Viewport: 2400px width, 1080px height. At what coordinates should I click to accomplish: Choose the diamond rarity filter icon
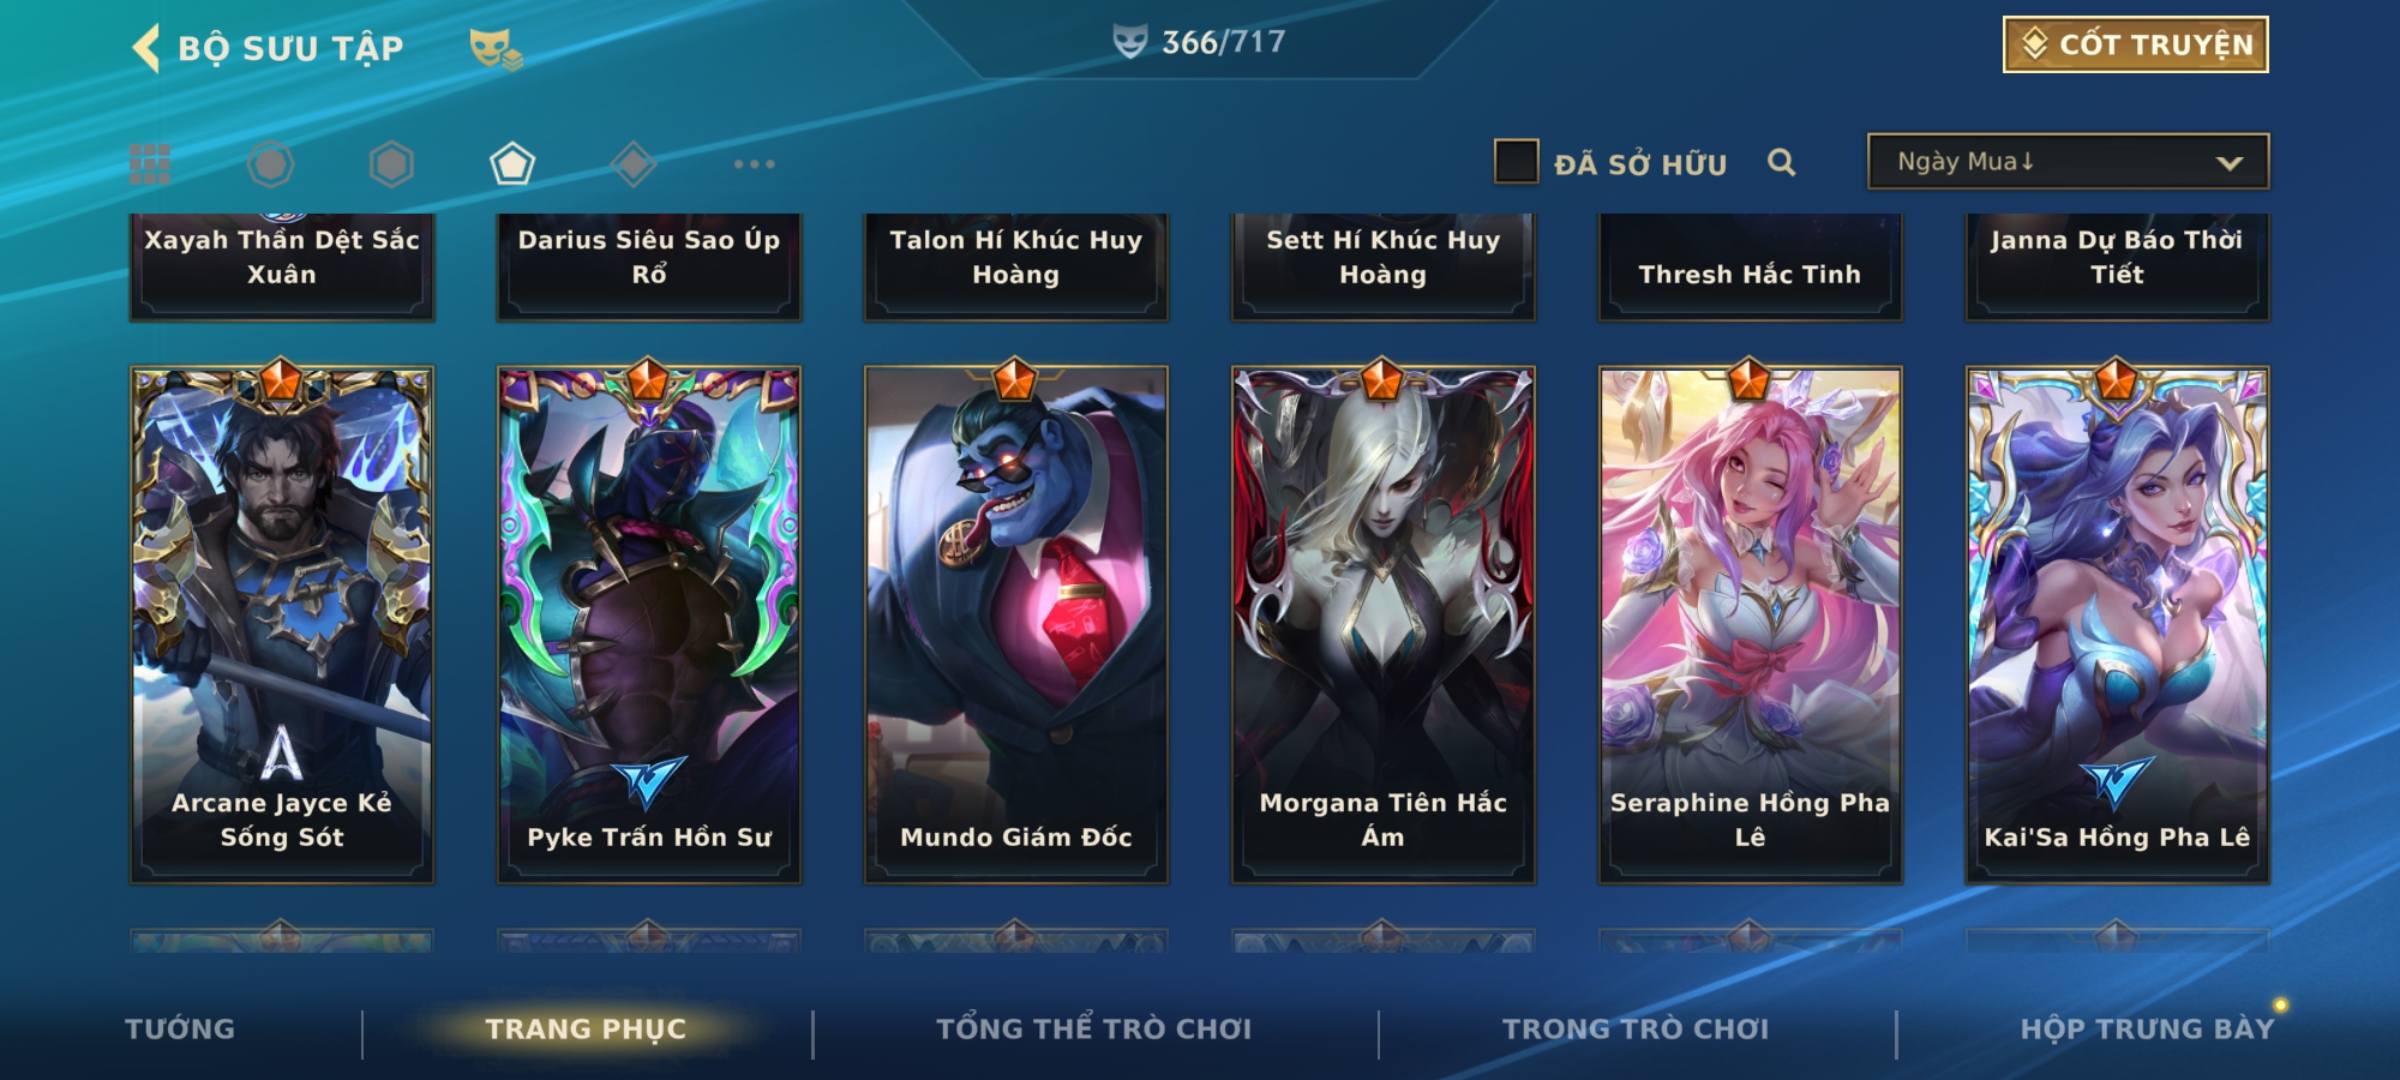633,164
